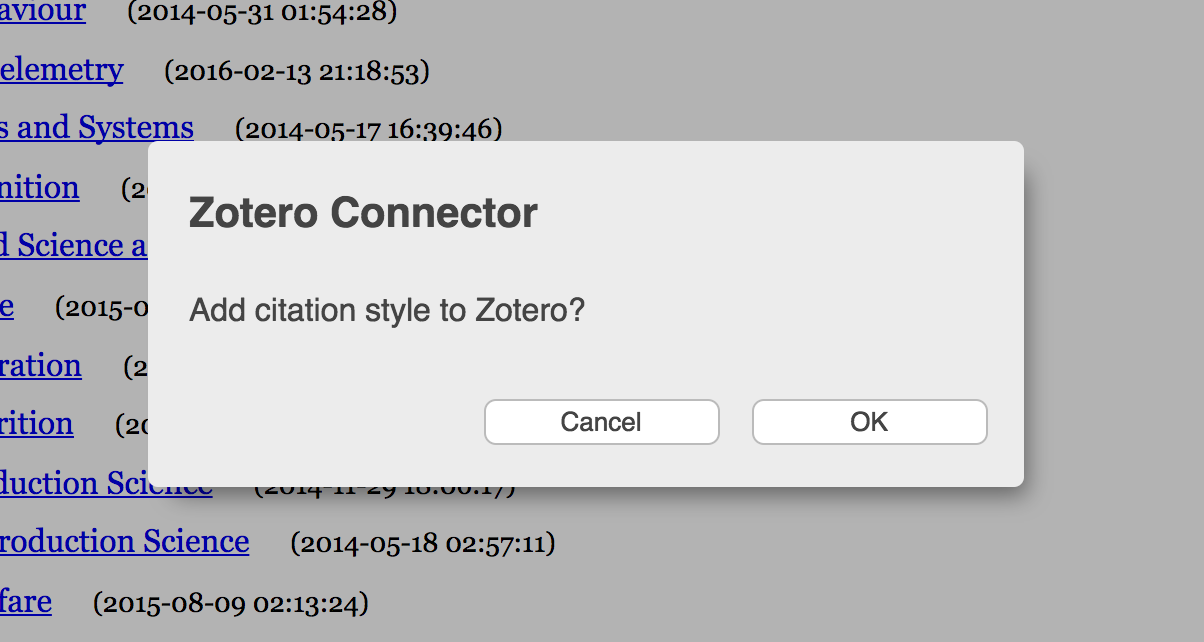Screen dimensions: 1204x642
Task: Open the style link ending in 'aviour'
Action: [40, 12]
